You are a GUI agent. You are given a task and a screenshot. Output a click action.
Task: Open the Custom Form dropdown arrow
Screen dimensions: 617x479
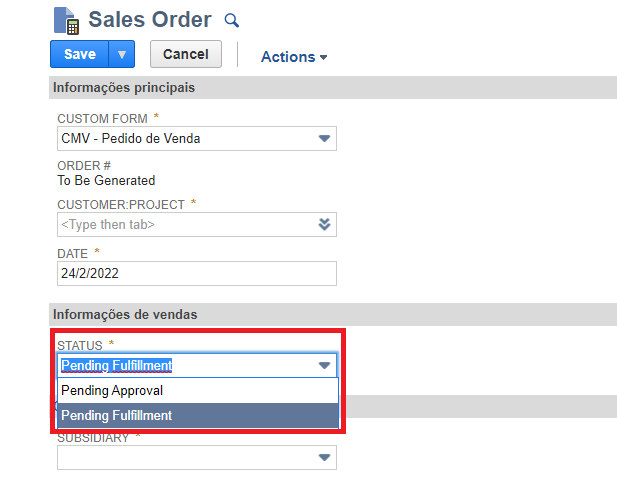tap(324, 139)
